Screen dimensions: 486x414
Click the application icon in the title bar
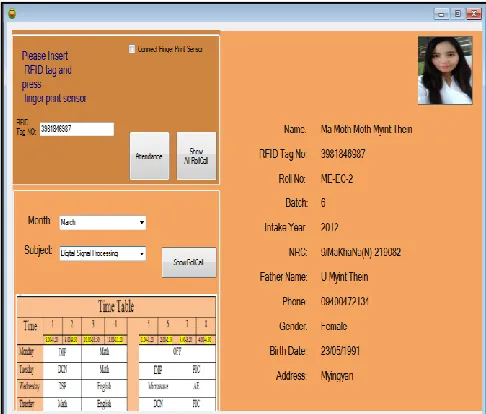click(12, 14)
